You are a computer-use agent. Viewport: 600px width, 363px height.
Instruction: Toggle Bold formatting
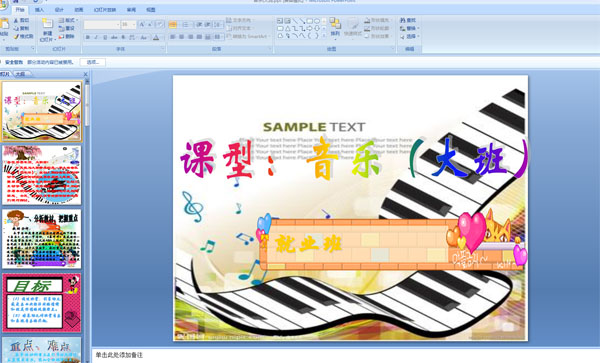pos(88,37)
